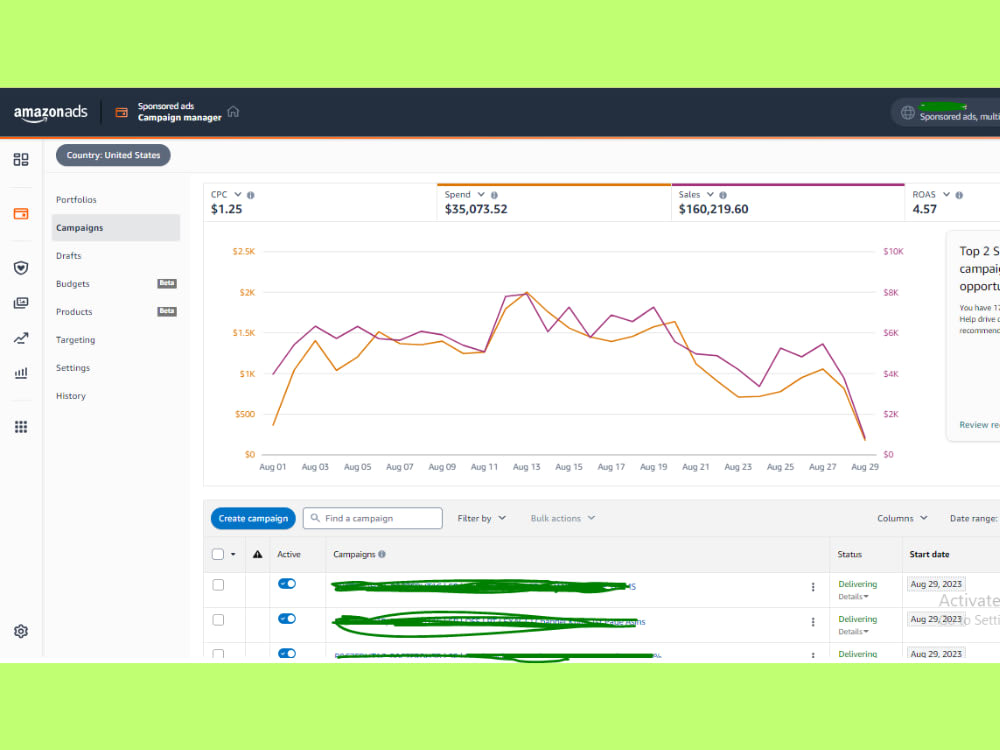Check the first campaign row checkbox
This screenshot has height=750, width=1000.
(218, 585)
